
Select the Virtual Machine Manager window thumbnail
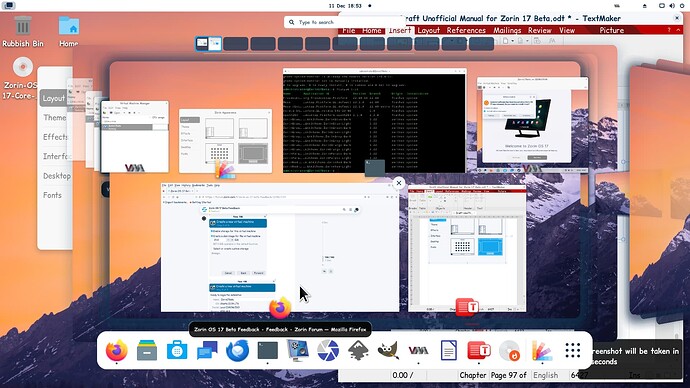click(135, 137)
